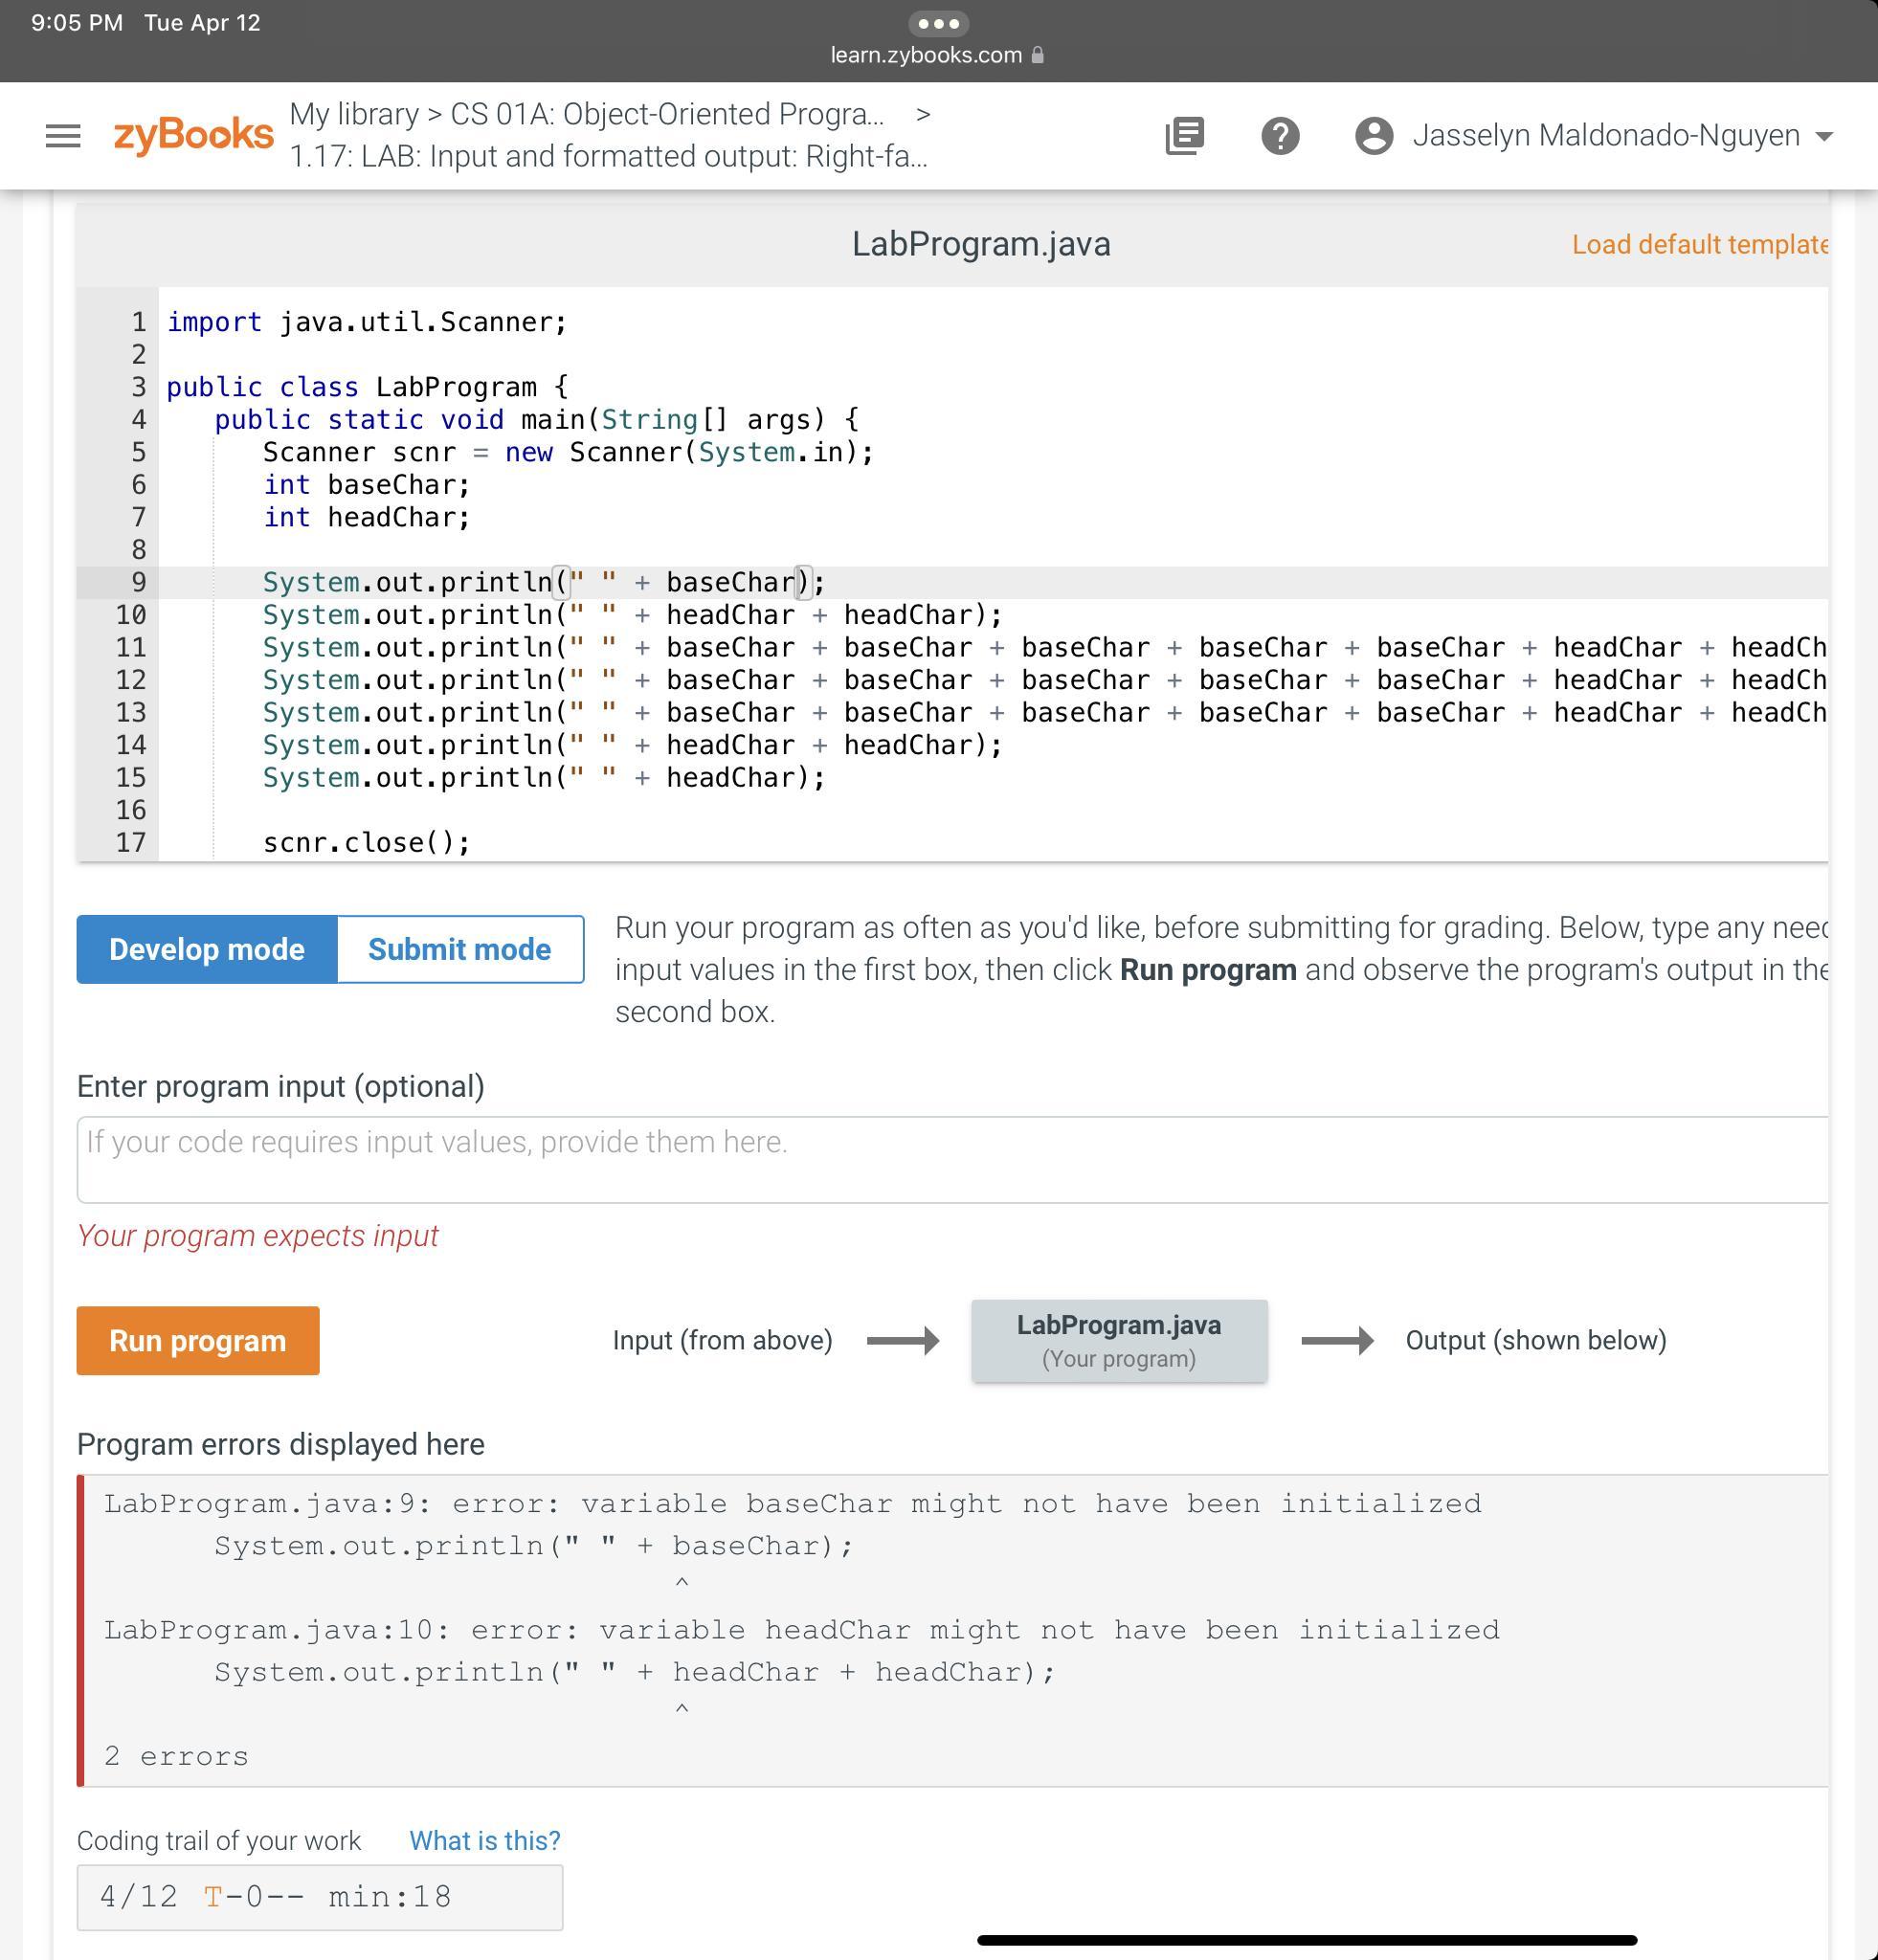Tap the lock icon beside the URL
1878x1960 pixels.
click(x=1038, y=55)
